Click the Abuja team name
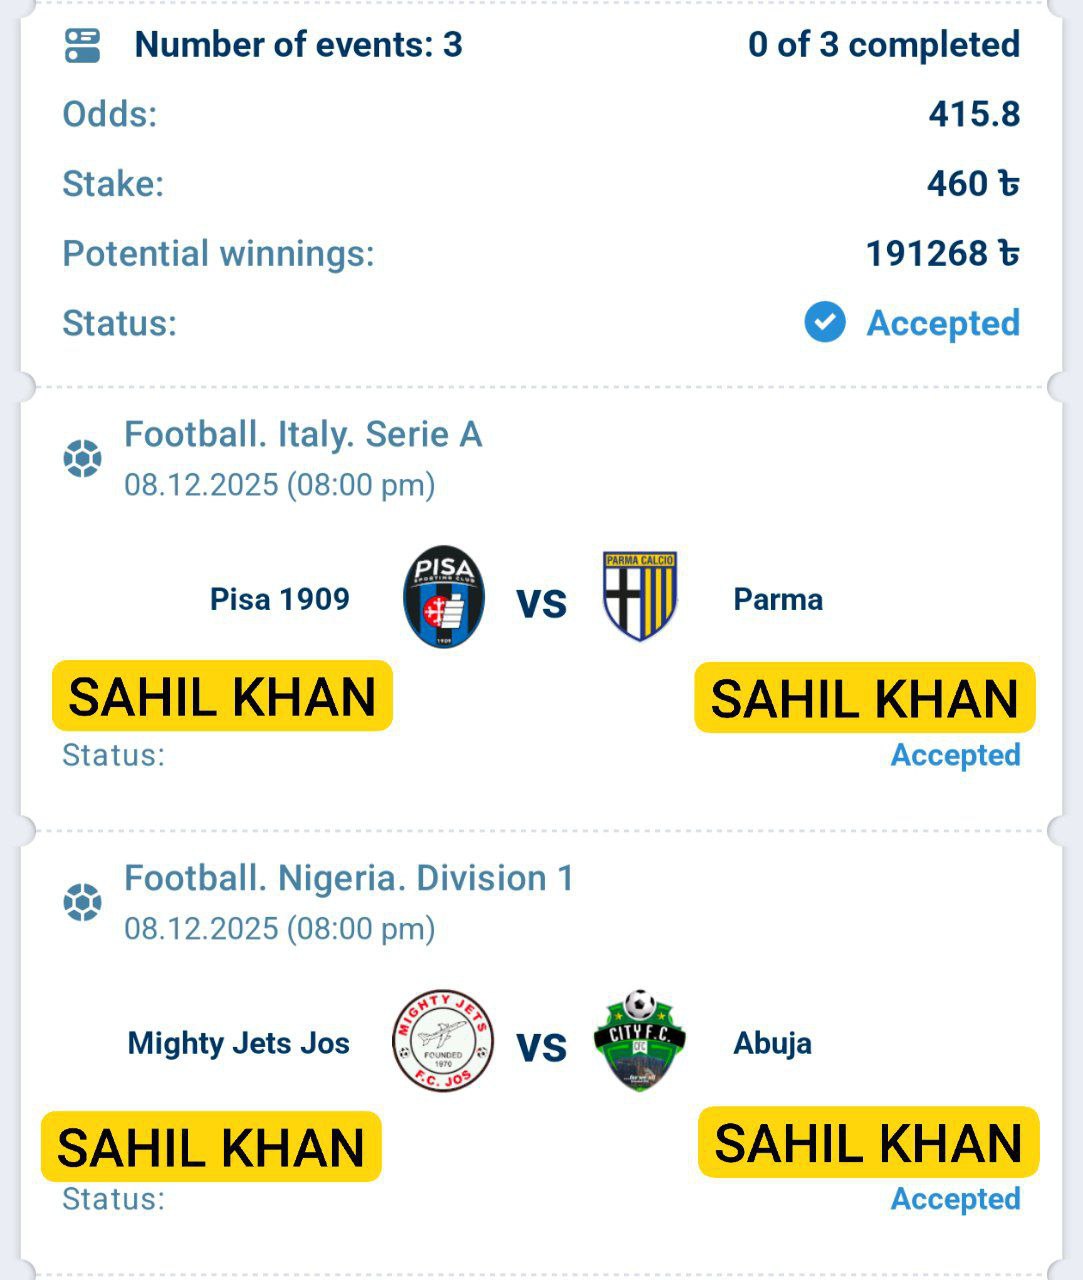 [772, 1043]
